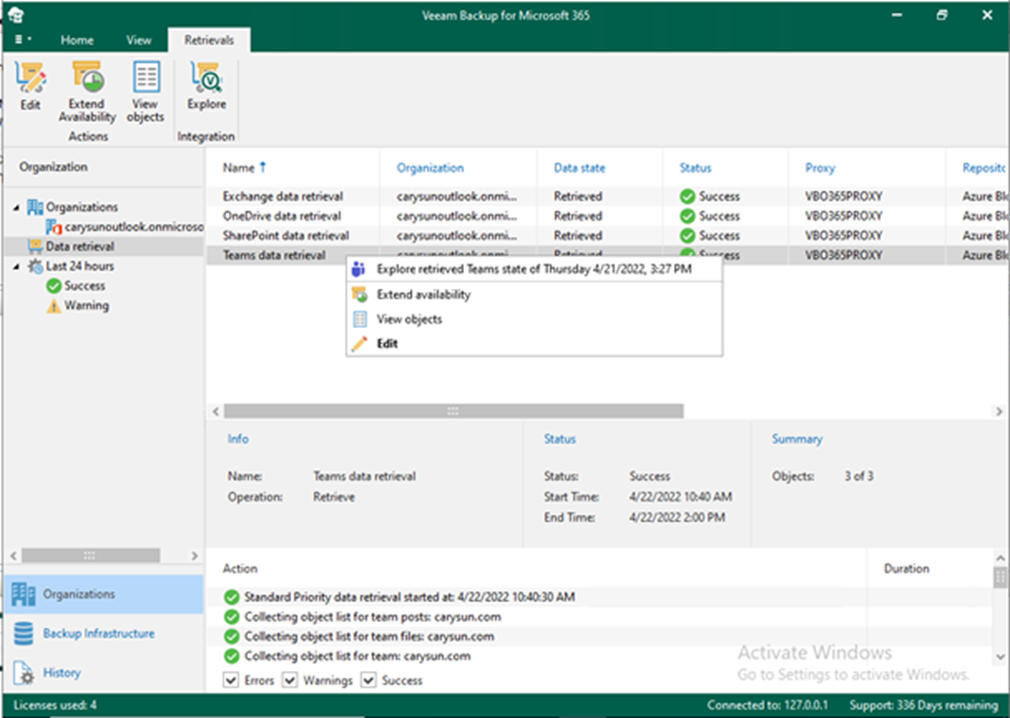Click Success status icon in Exchange row
Image resolution: width=1010 pixels, height=718 pixels.
pos(687,196)
